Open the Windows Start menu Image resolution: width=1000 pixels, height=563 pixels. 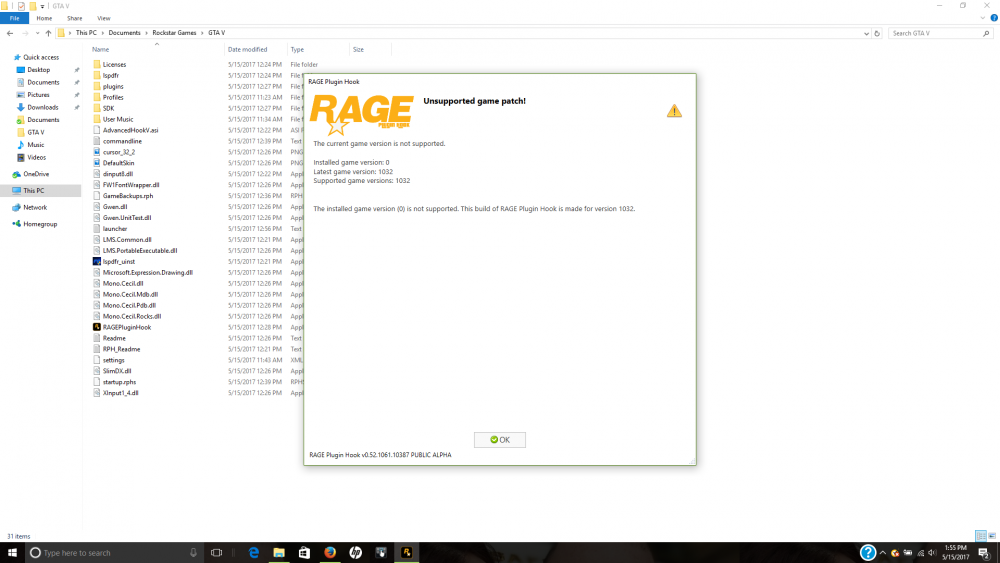point(12,553)
